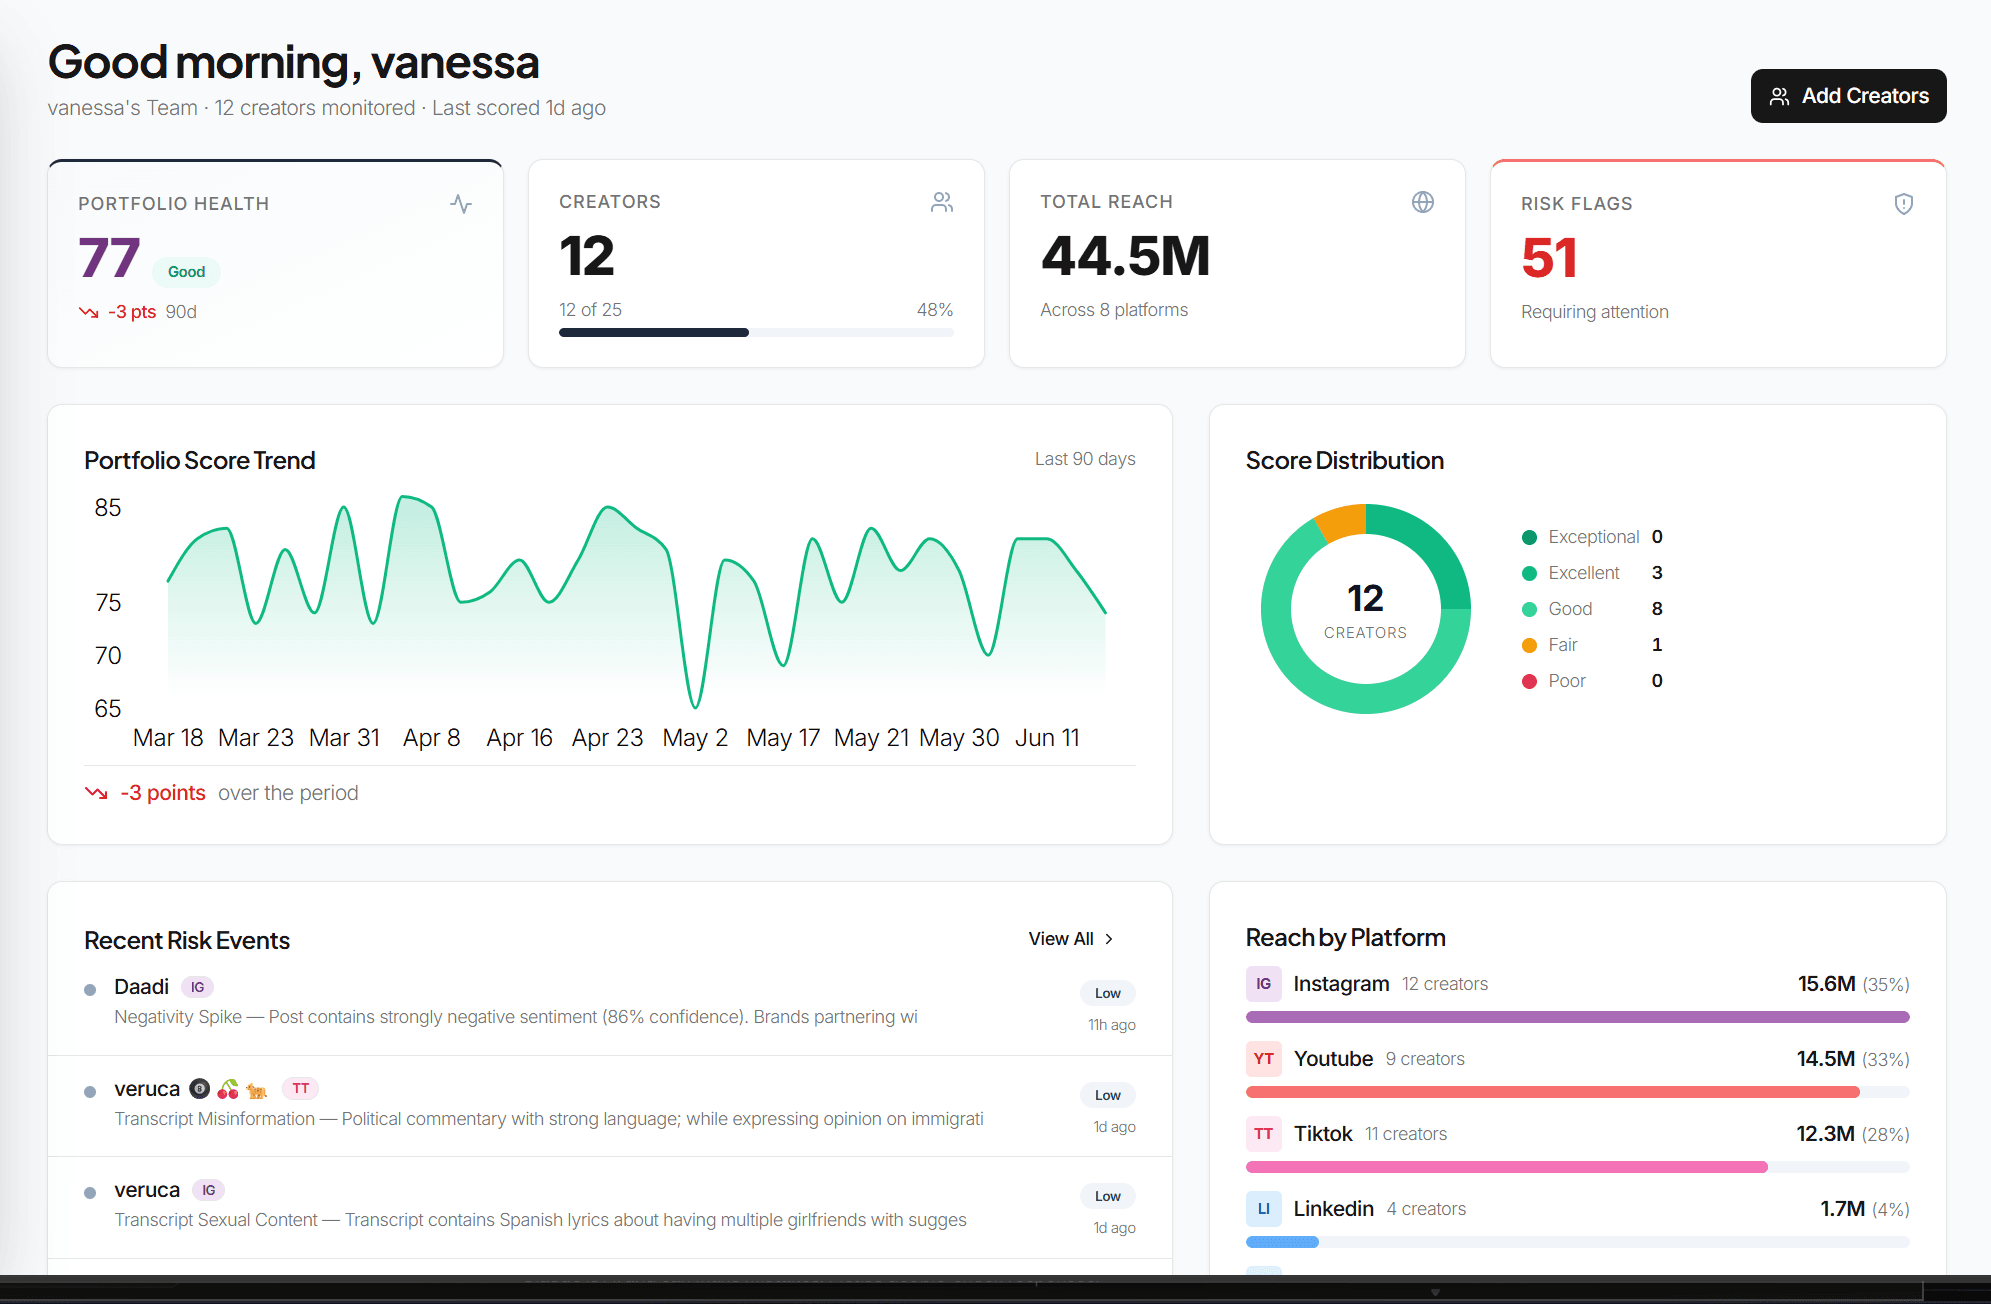Click the IG badge next to Daadi

198,987
